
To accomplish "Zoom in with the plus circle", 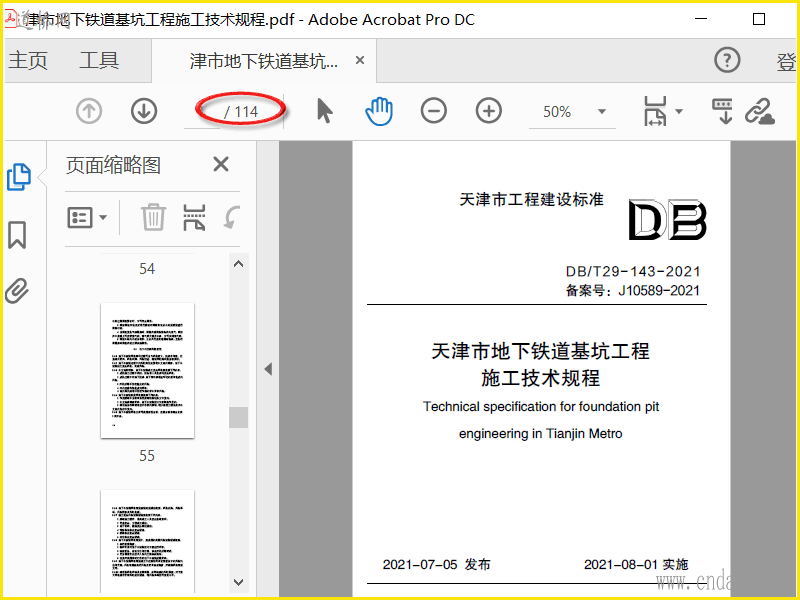I will click(x=489, y=111).
